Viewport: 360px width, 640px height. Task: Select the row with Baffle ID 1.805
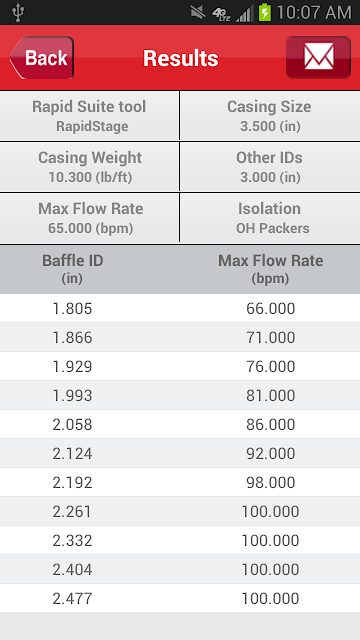[x=180, y=309]
